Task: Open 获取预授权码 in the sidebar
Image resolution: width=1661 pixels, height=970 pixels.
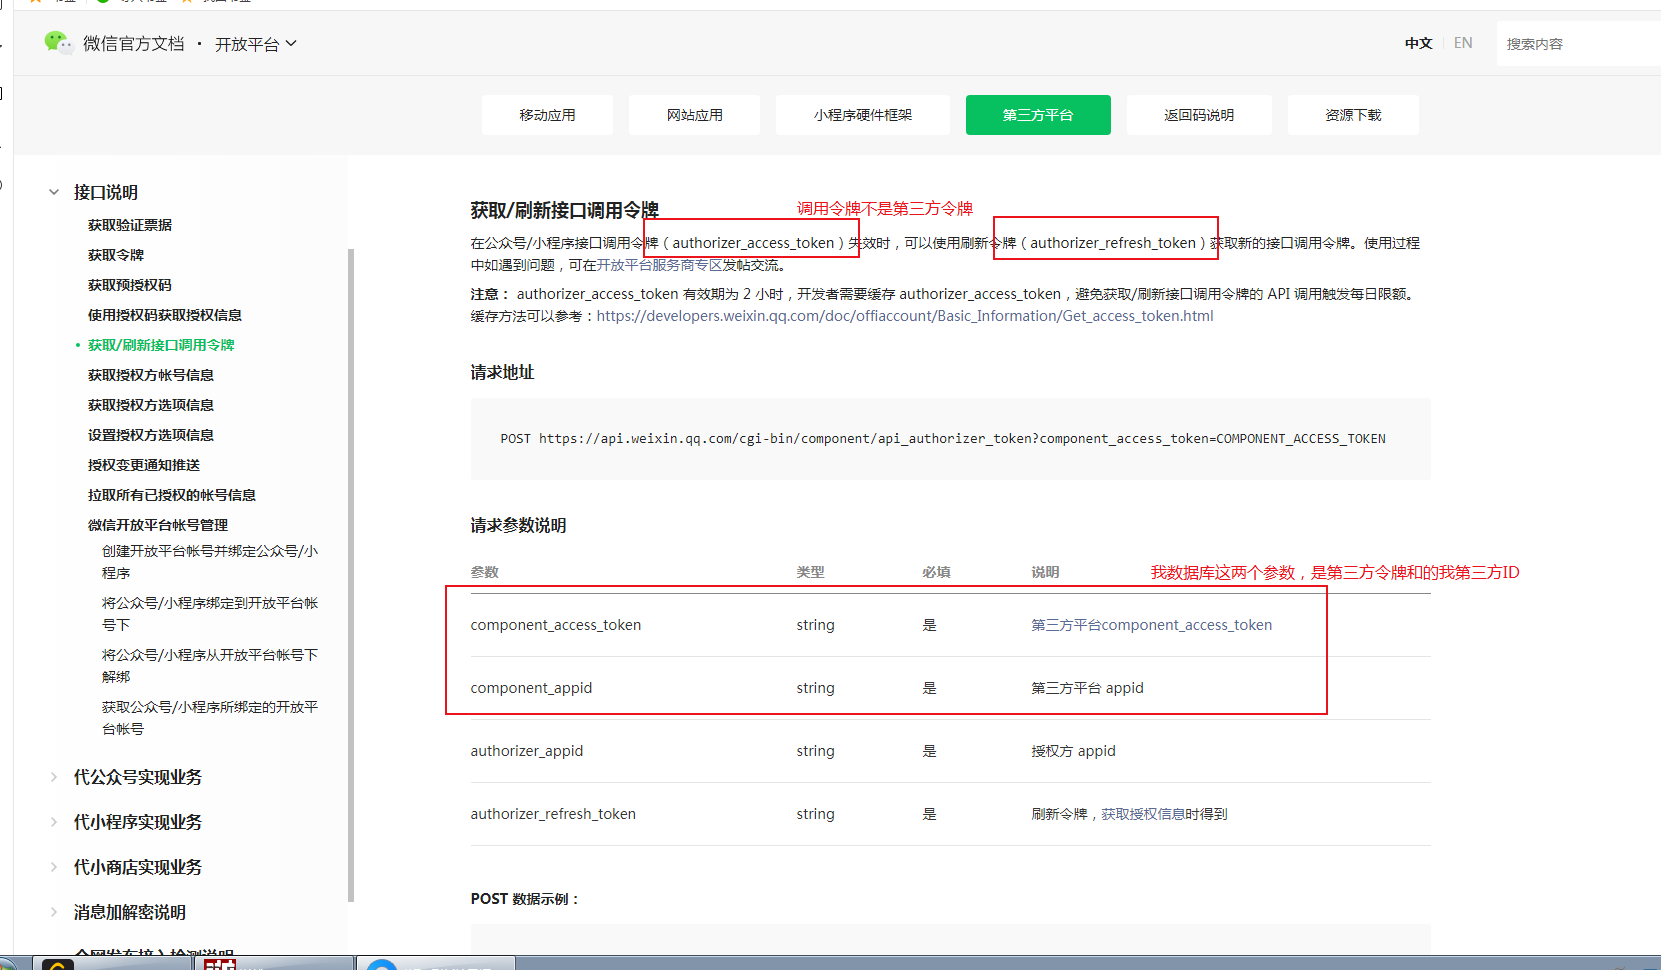Action: [130, 285]
